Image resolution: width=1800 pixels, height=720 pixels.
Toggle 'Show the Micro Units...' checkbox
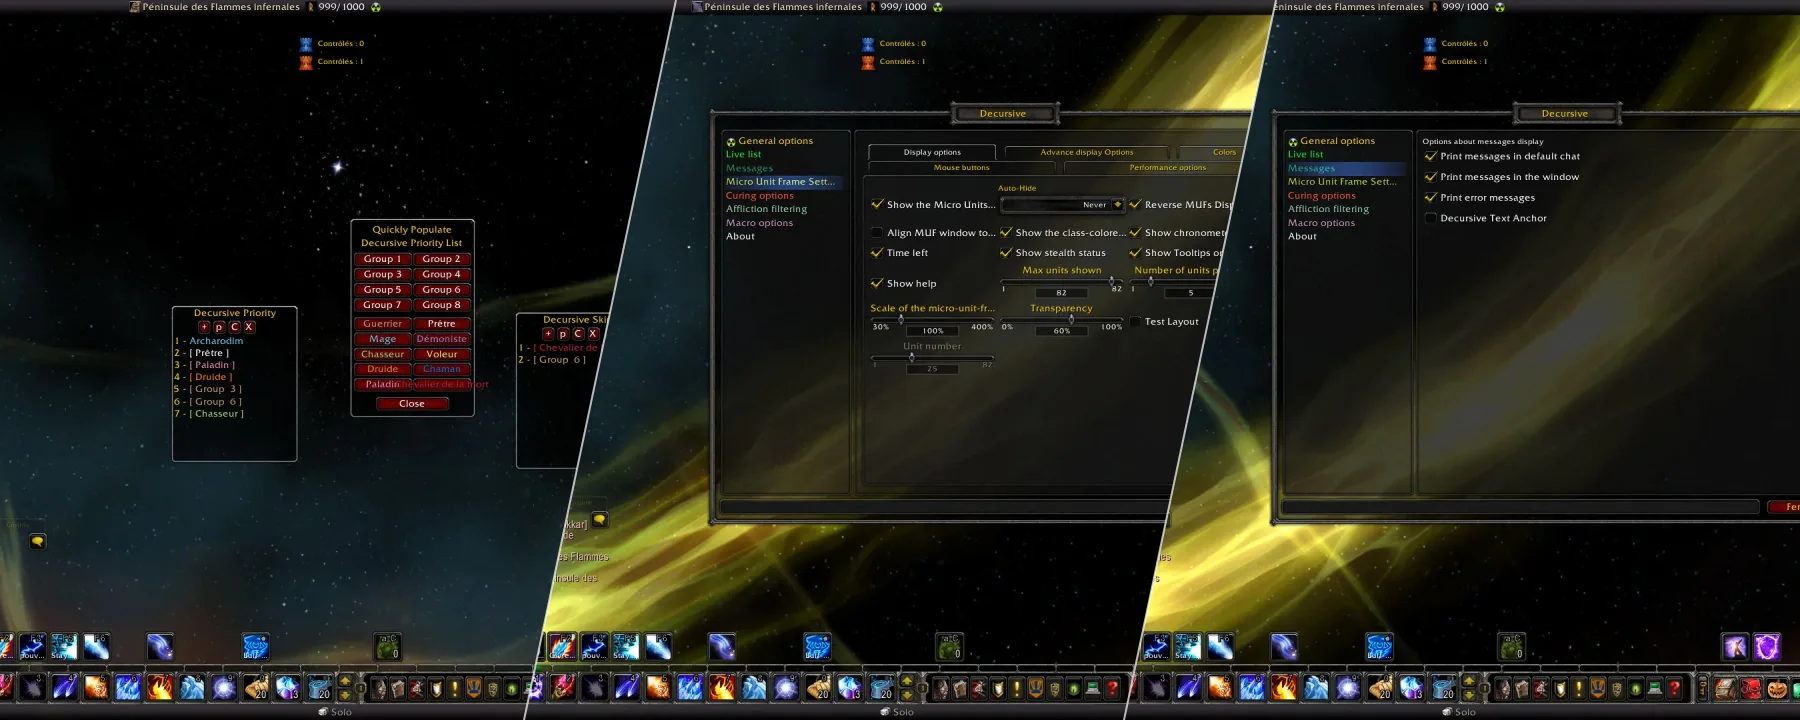[x=877, y=204]
